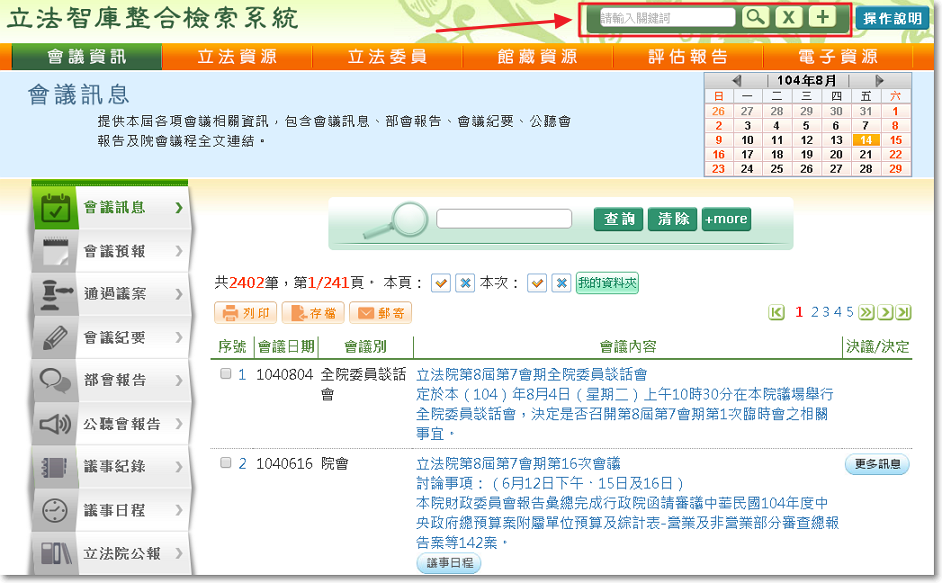Open 會議預報 sidebar section
The image size is (942, 583).
click(114, 251)
